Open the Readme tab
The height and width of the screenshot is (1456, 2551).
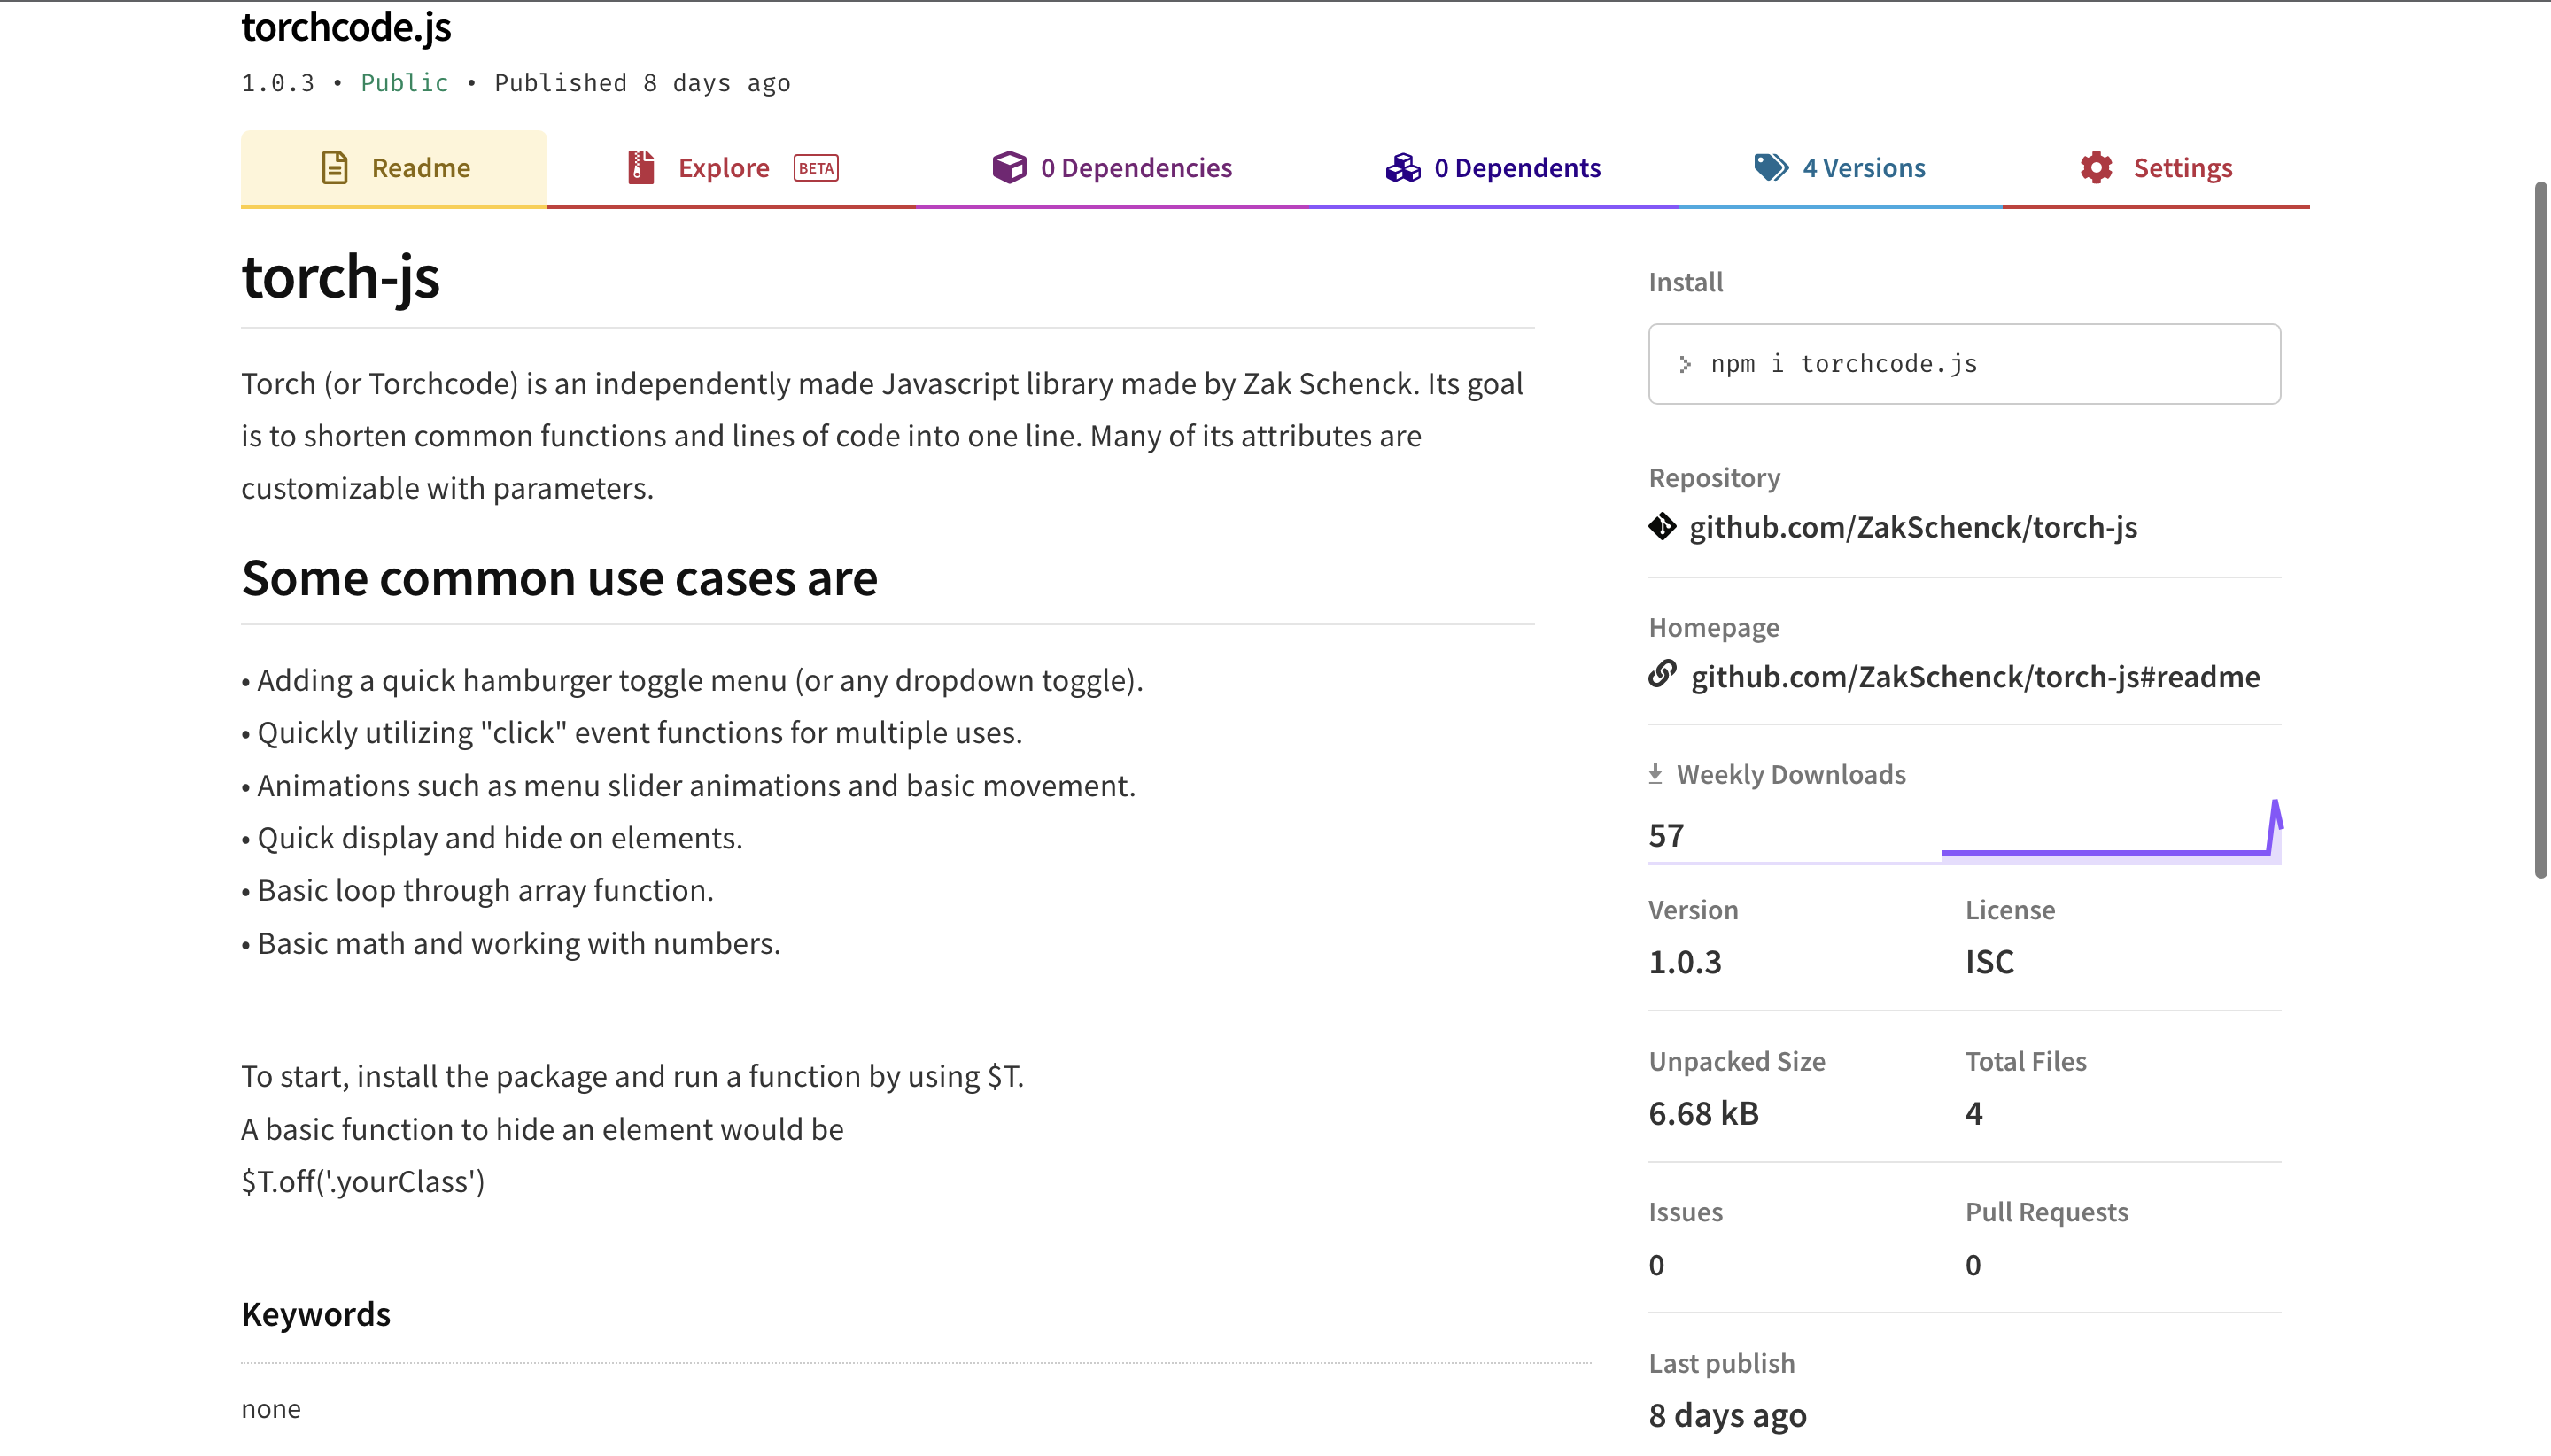[394, 168]
